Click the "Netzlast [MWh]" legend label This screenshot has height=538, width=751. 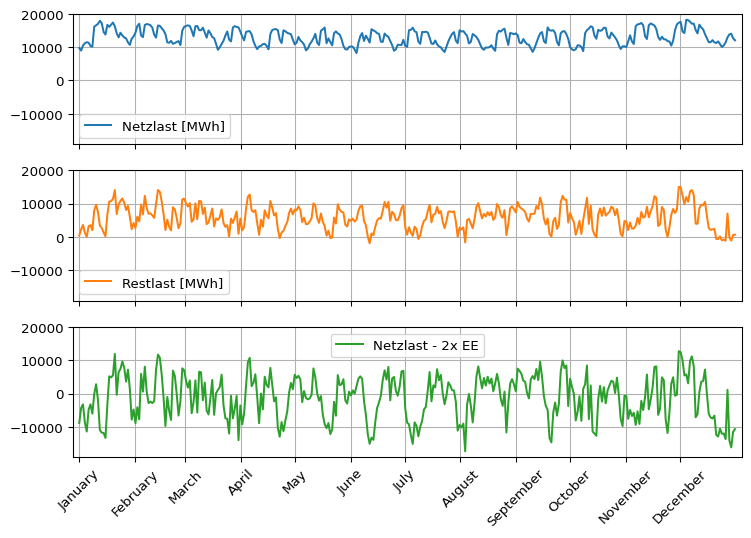point(173,126)
